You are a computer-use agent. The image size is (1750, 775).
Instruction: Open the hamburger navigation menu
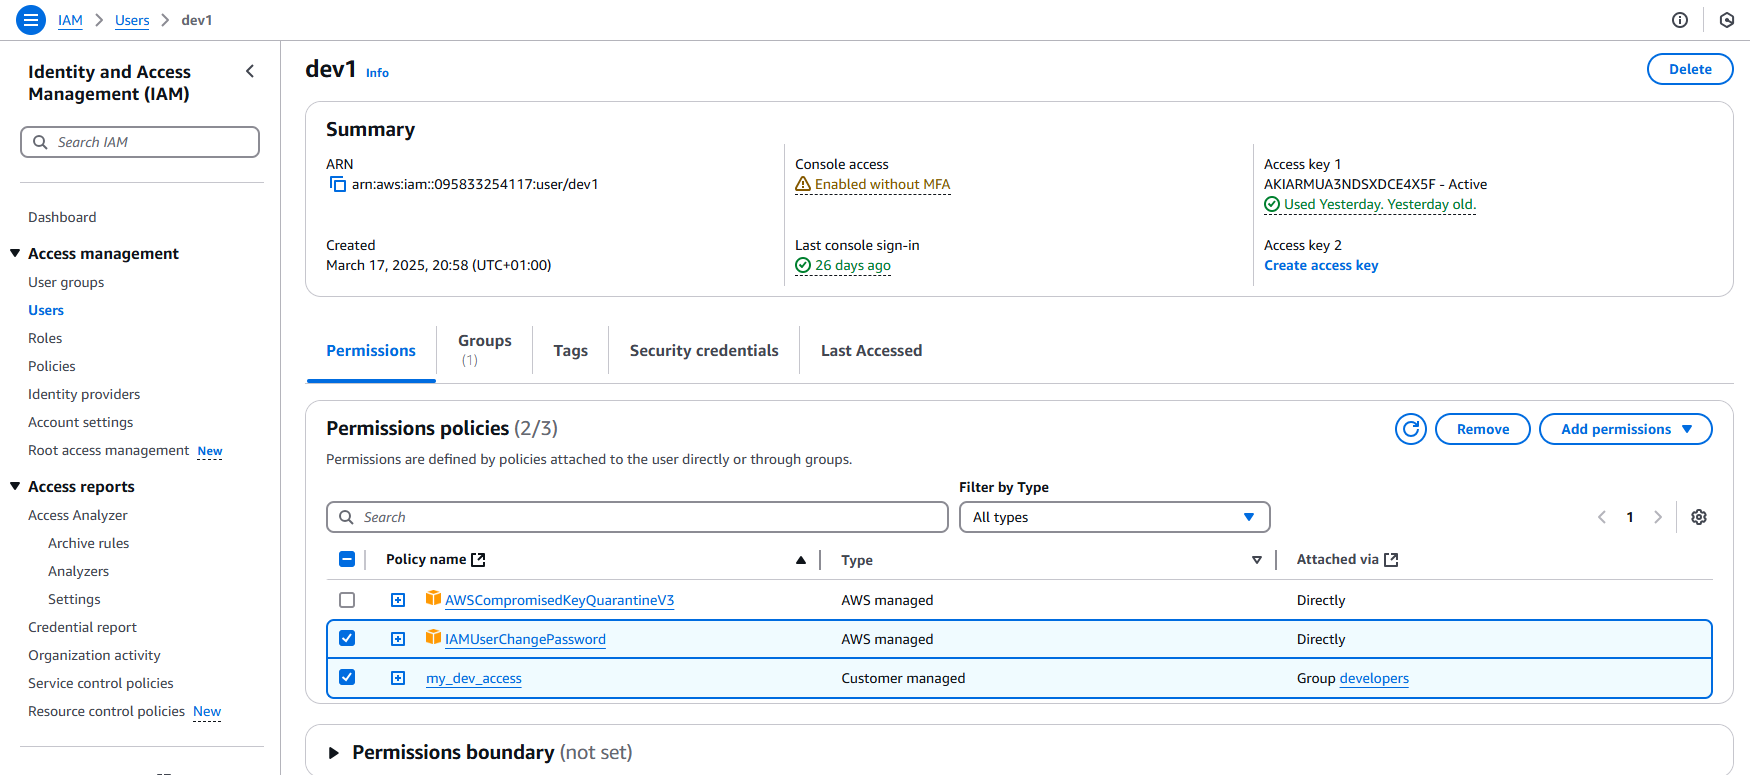pyautogui.click(x=31, y=20)
